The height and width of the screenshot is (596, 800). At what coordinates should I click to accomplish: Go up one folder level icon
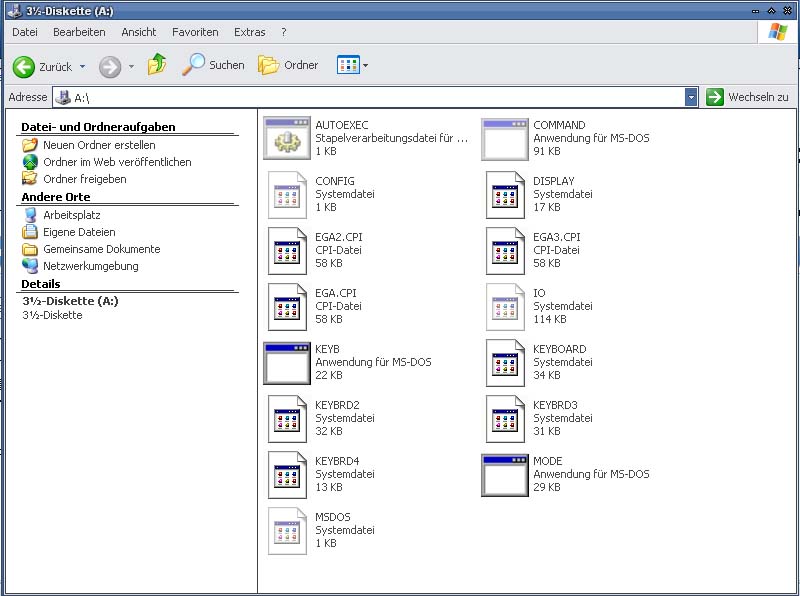157,65
